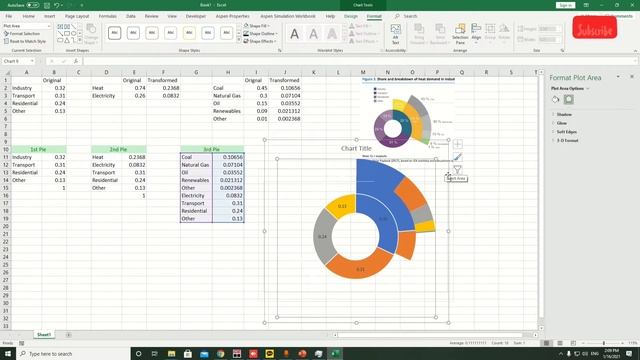Select the Sheet1 worksheet tab
This screenshot has width=640, height=360.
pos(44,335)
